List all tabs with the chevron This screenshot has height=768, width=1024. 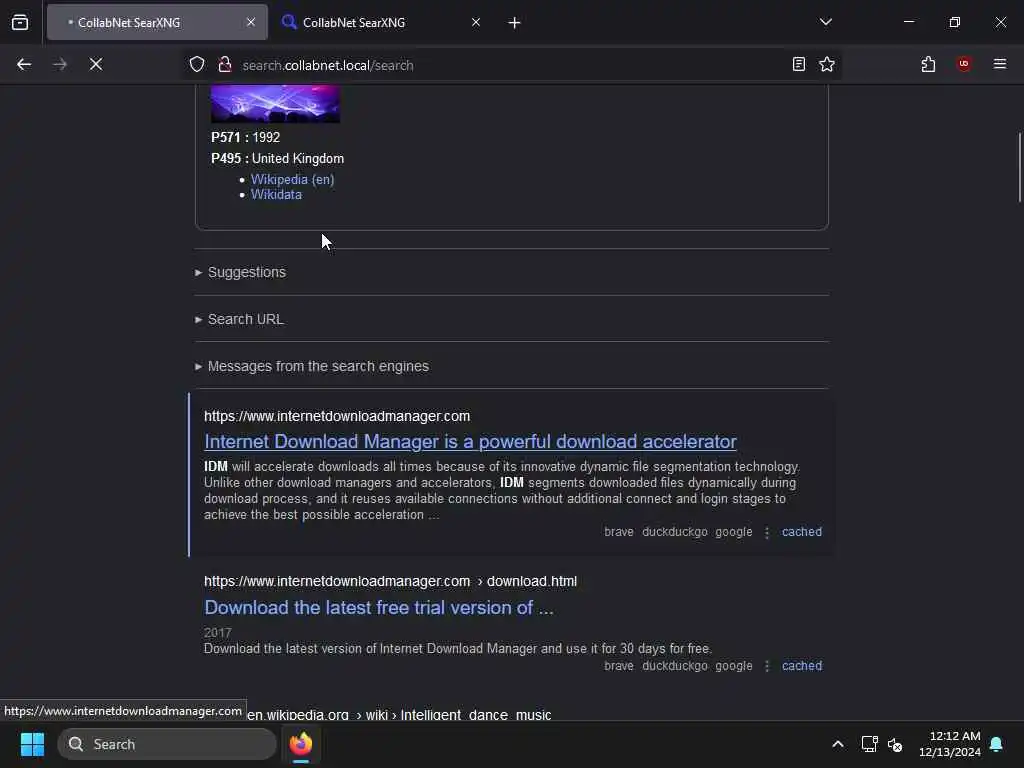(x=825, y=22)
